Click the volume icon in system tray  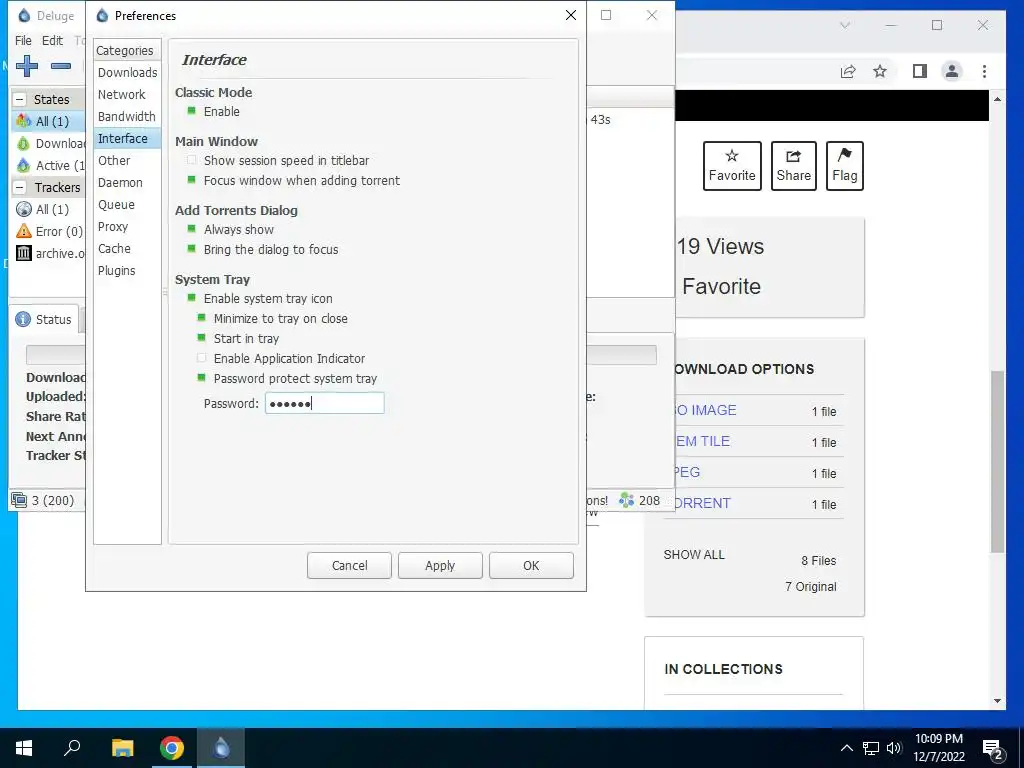tap(893, 748)
